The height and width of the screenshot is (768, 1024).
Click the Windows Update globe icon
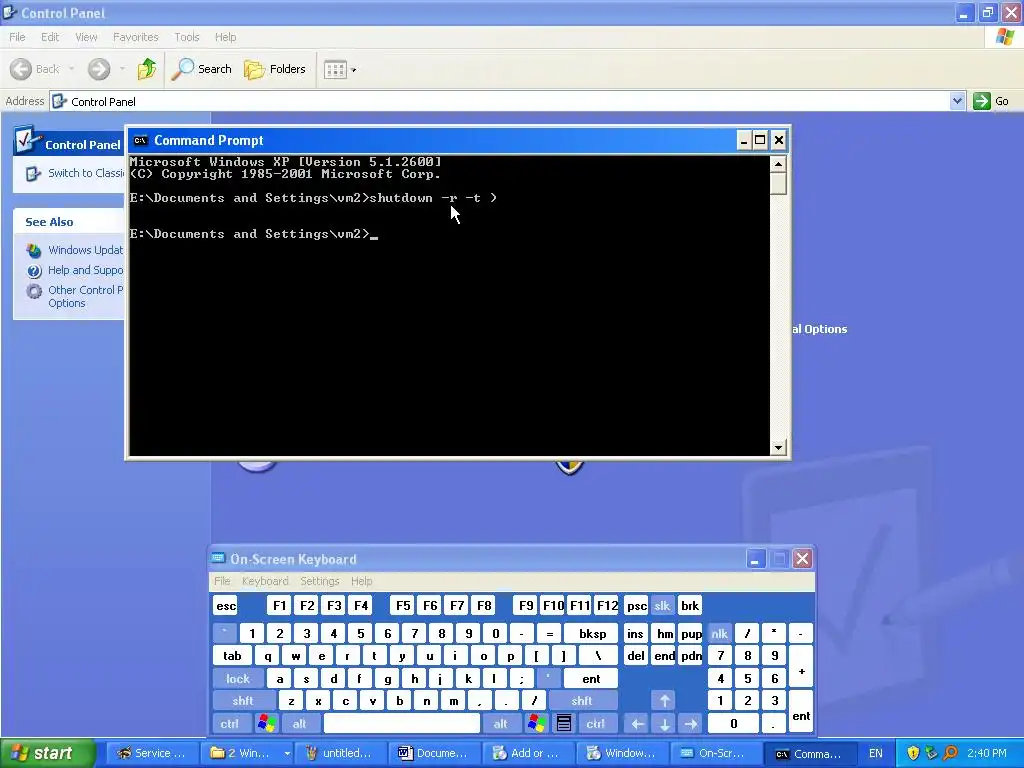(x=34, y=251)
